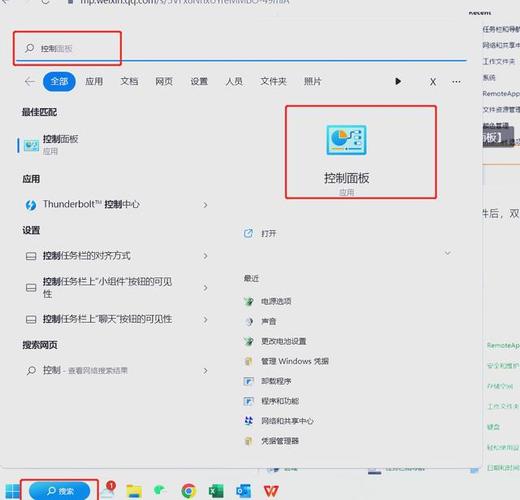520x500 pixels.
Task: Expand Thunderbolt 控制中心 result chevron
Action: click(205, 205)
